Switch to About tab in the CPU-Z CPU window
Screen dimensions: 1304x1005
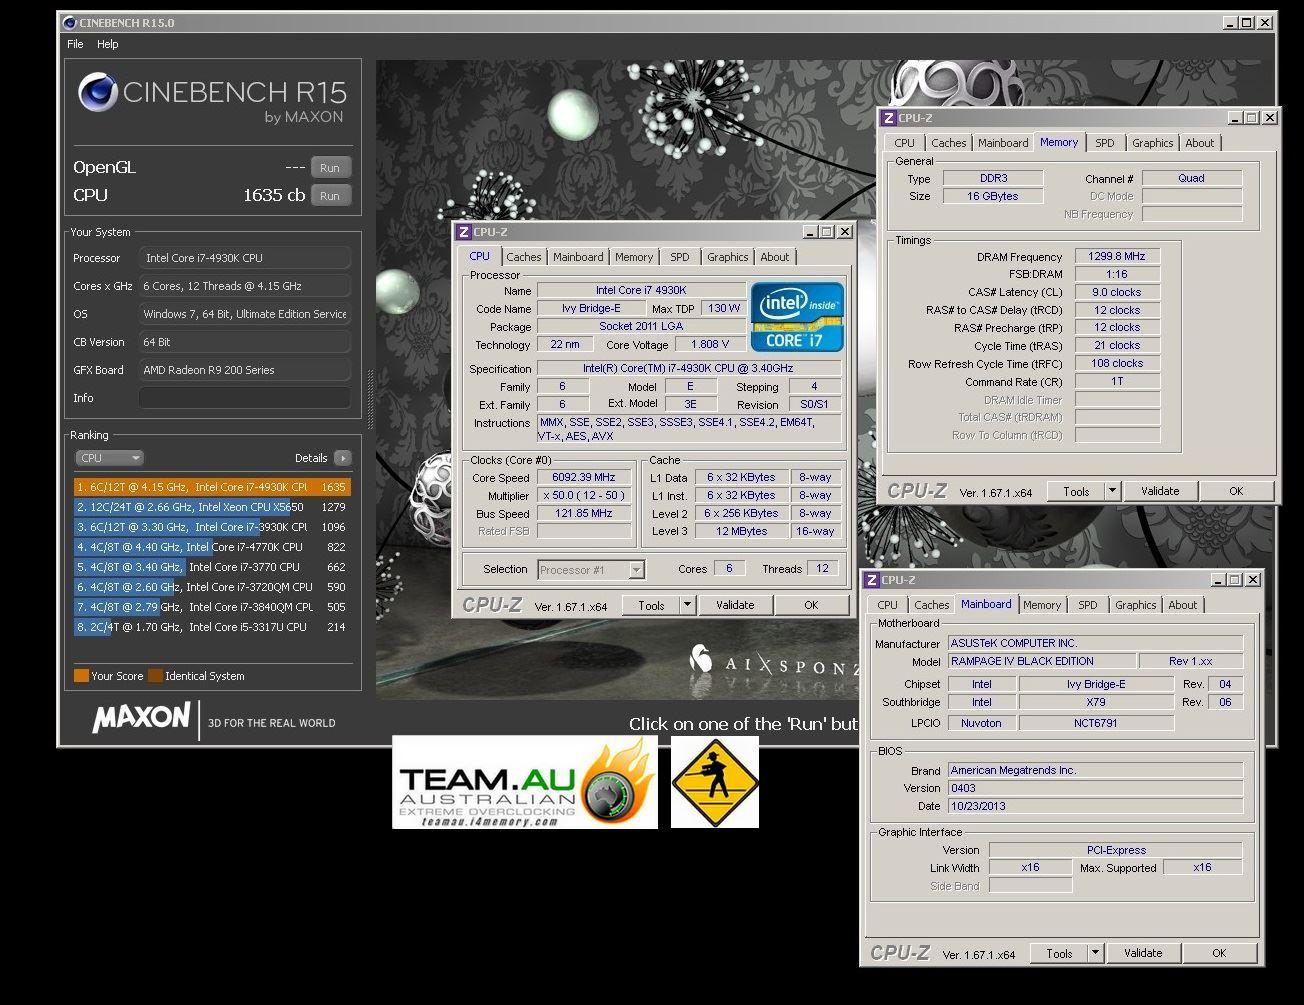click(775, 257)
